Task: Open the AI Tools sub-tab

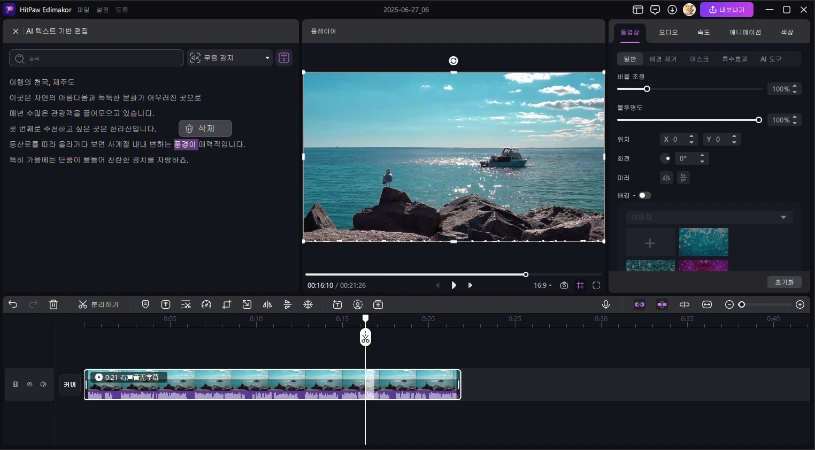Action: tap(771, 59)
